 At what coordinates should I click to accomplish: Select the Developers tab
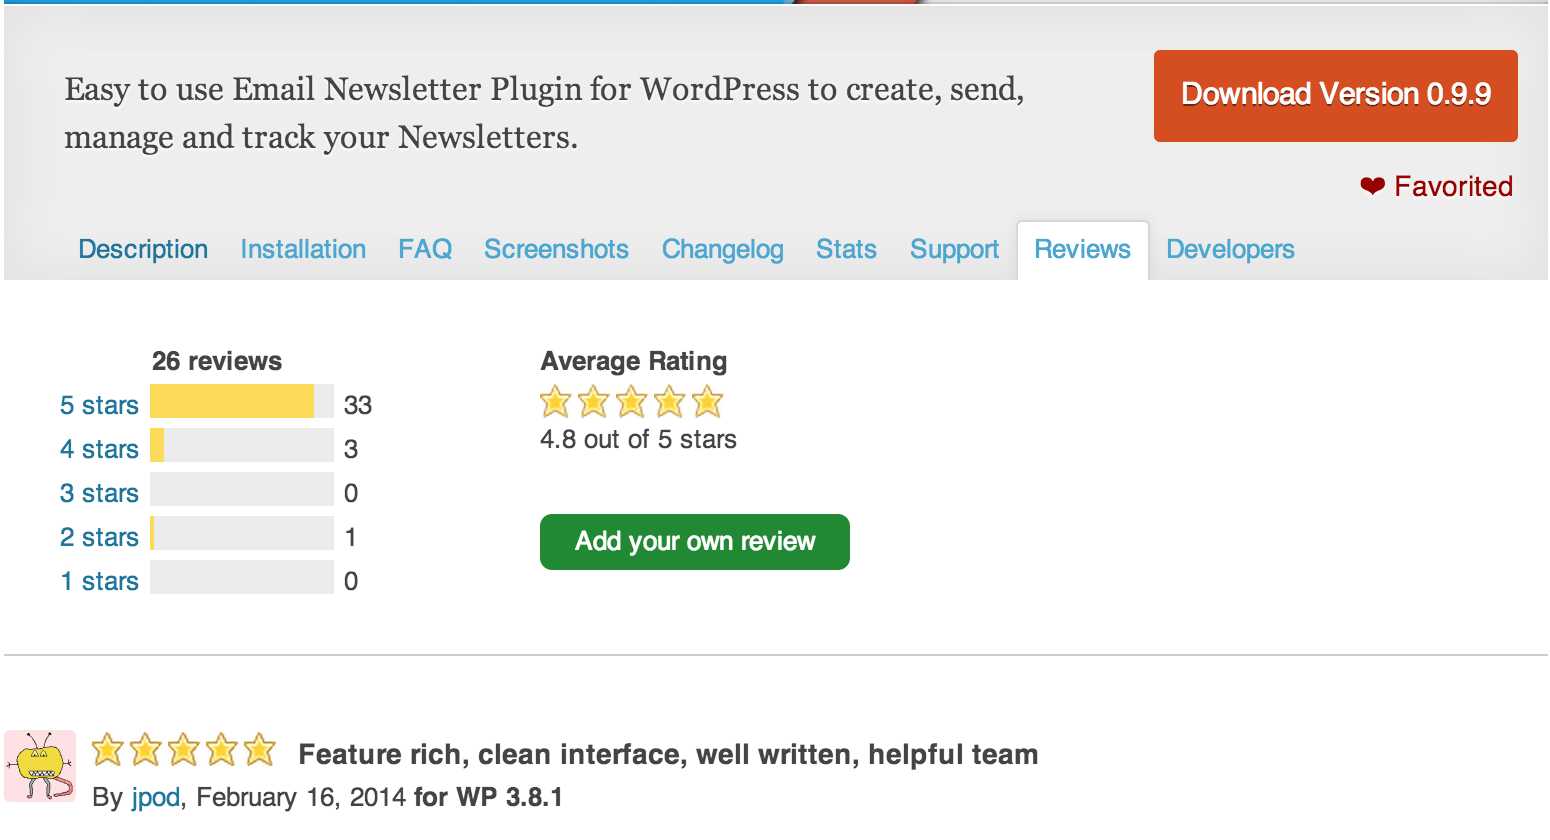1230,249
